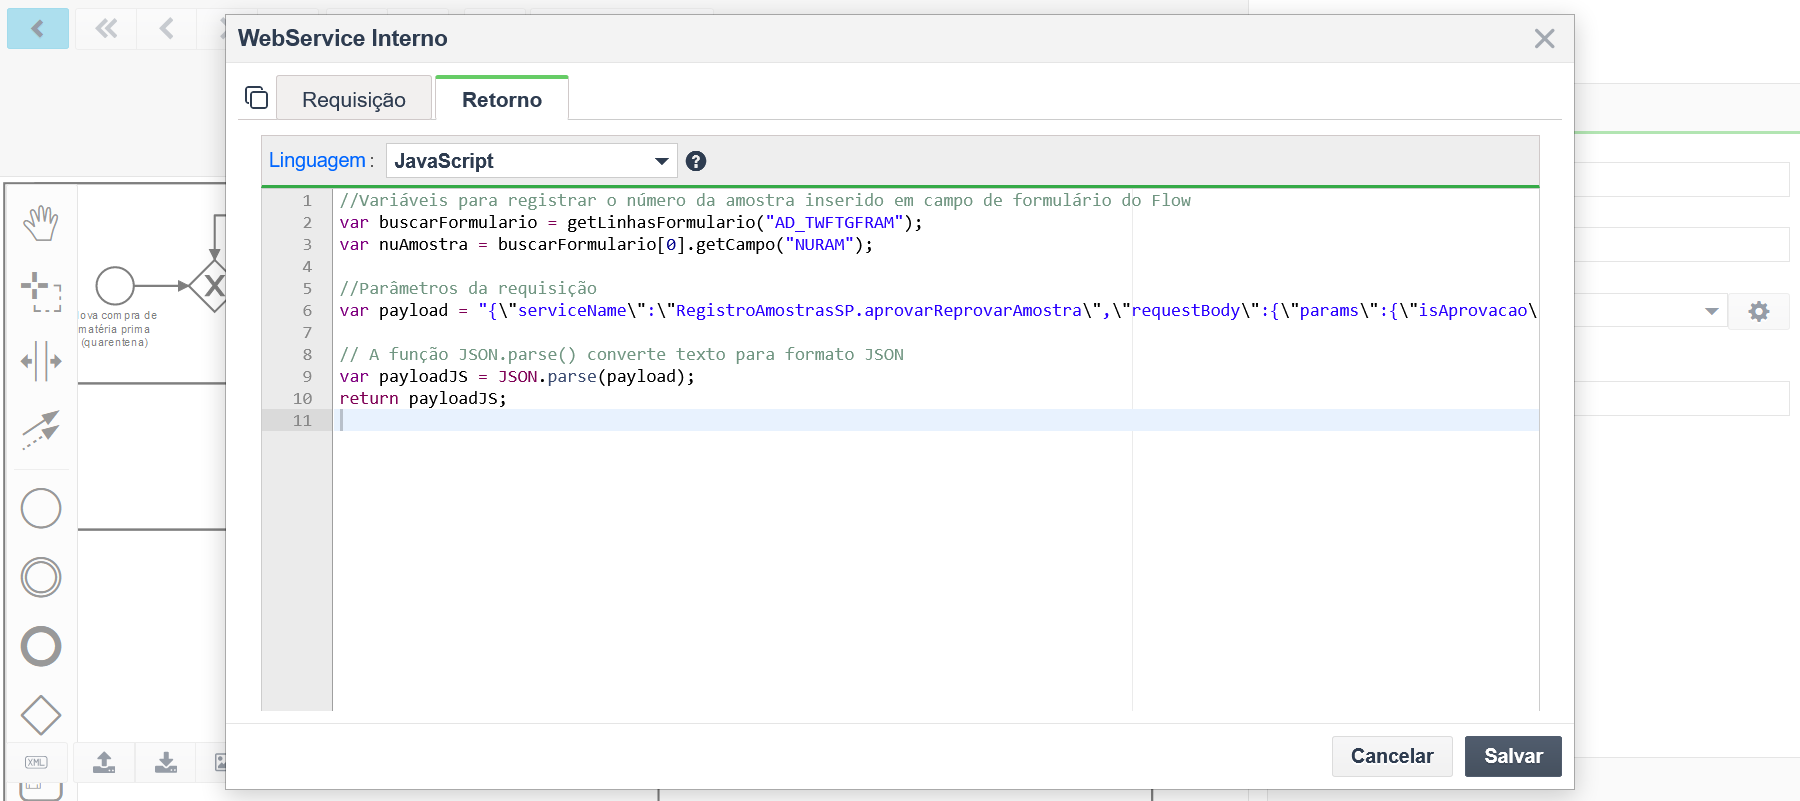This screenshot has height=801, width=1800.
Task: Switch to the Requisição tab
Action: (x=354, y=99)
